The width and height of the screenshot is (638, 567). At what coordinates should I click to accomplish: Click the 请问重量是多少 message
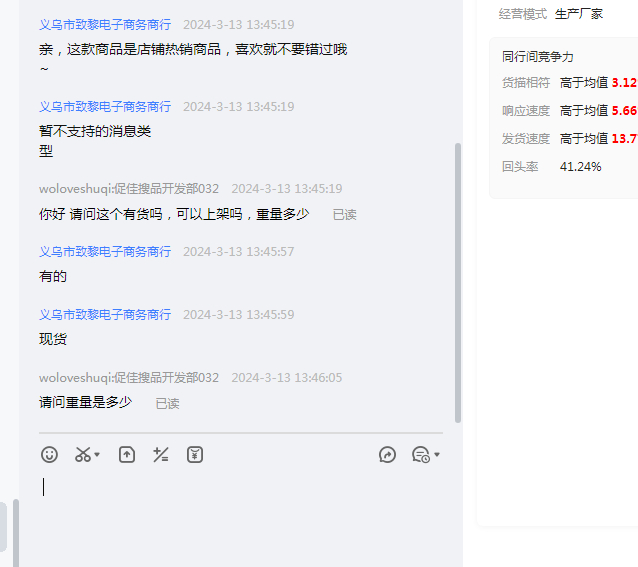[x=85, y=402]
